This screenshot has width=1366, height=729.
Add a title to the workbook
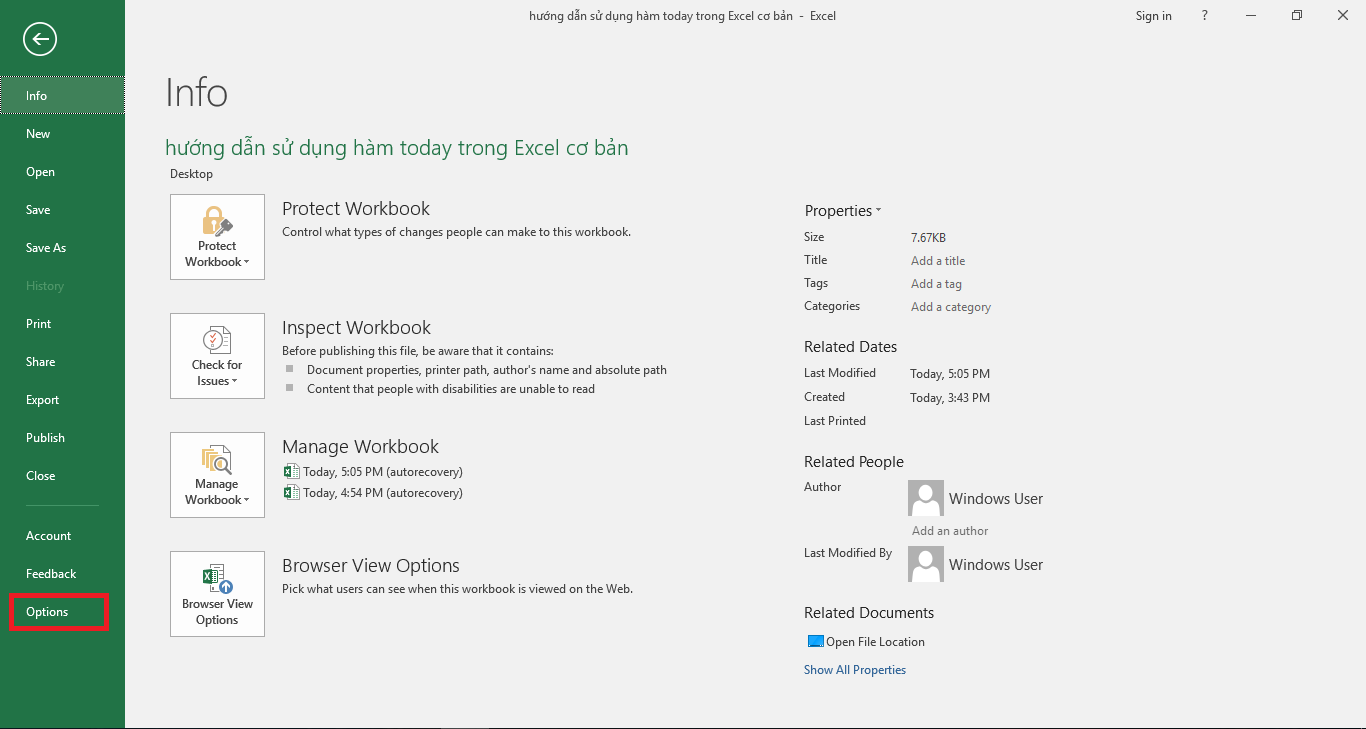[938, 261]
